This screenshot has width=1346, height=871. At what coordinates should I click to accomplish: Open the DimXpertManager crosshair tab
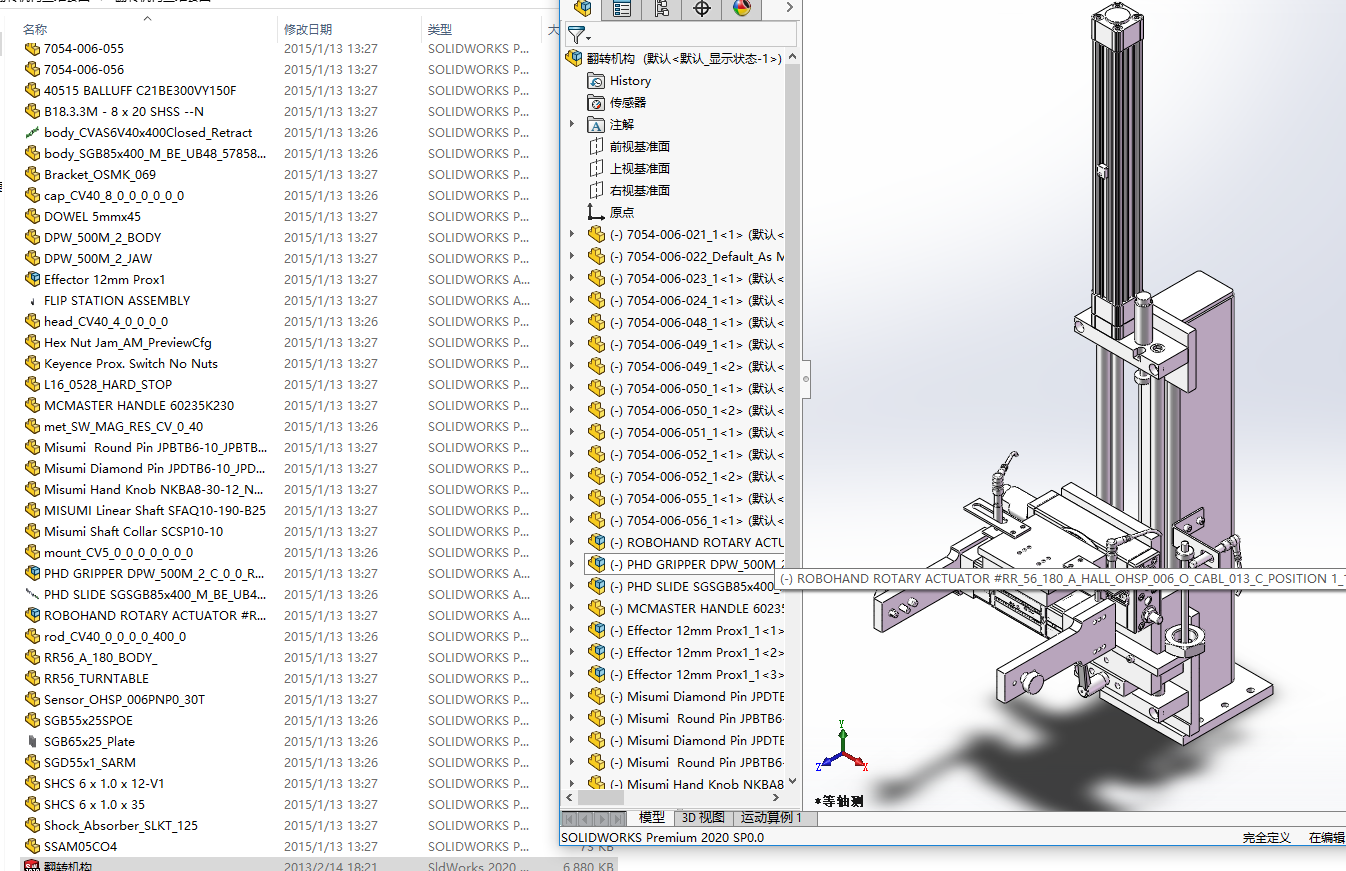click(701, 9)
